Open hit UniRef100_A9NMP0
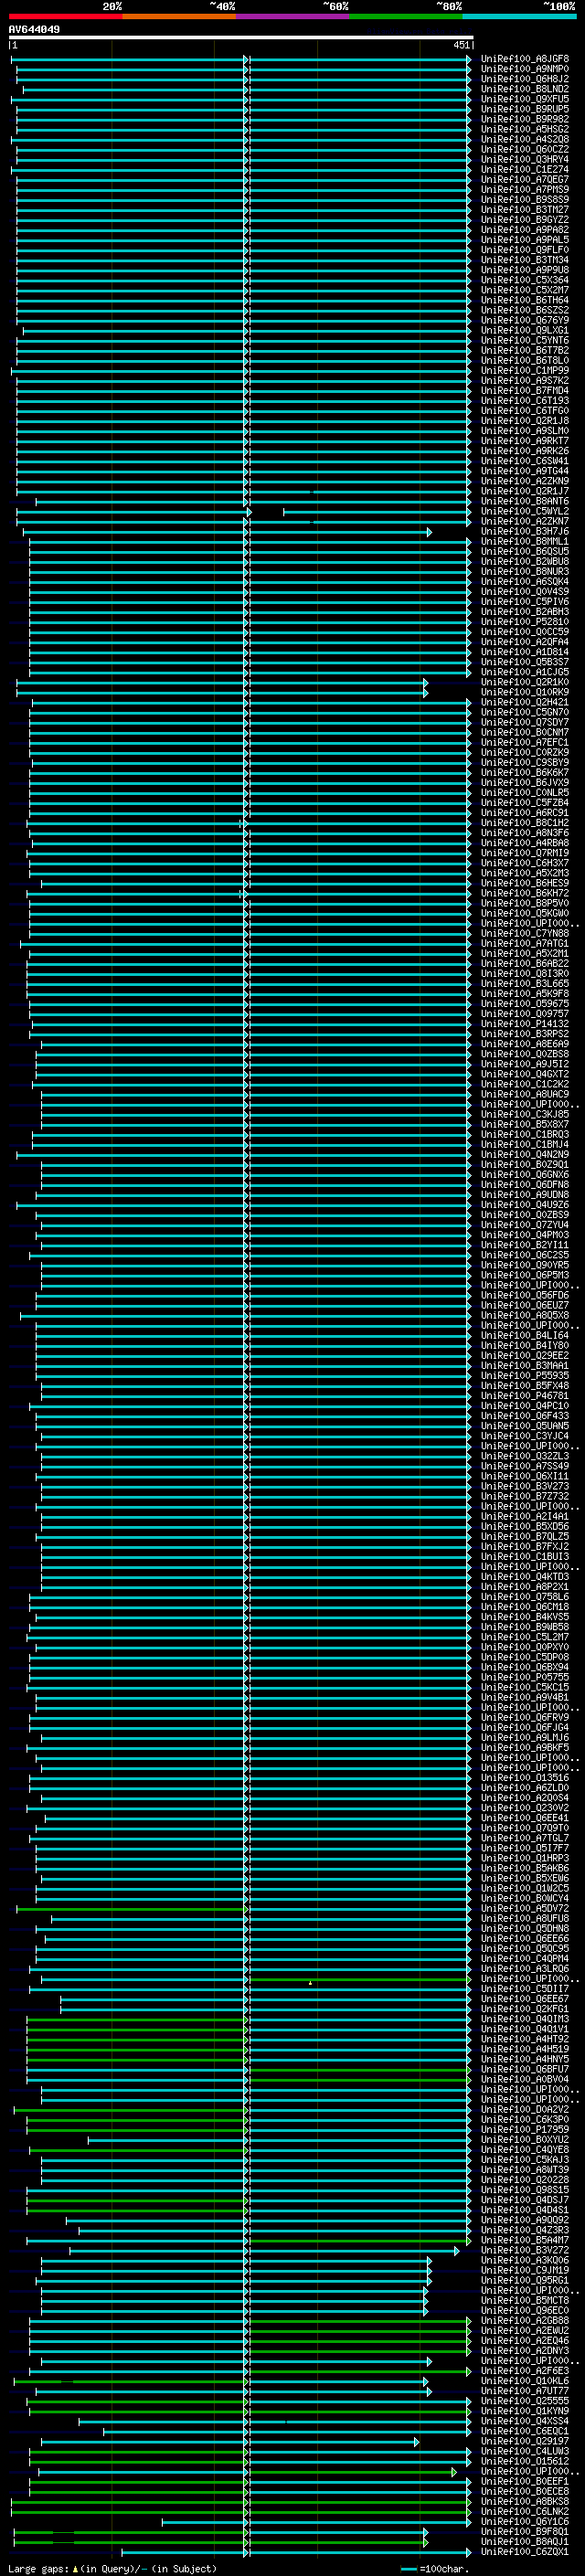This screenshot has height=2576, width=585. [524, 69]
